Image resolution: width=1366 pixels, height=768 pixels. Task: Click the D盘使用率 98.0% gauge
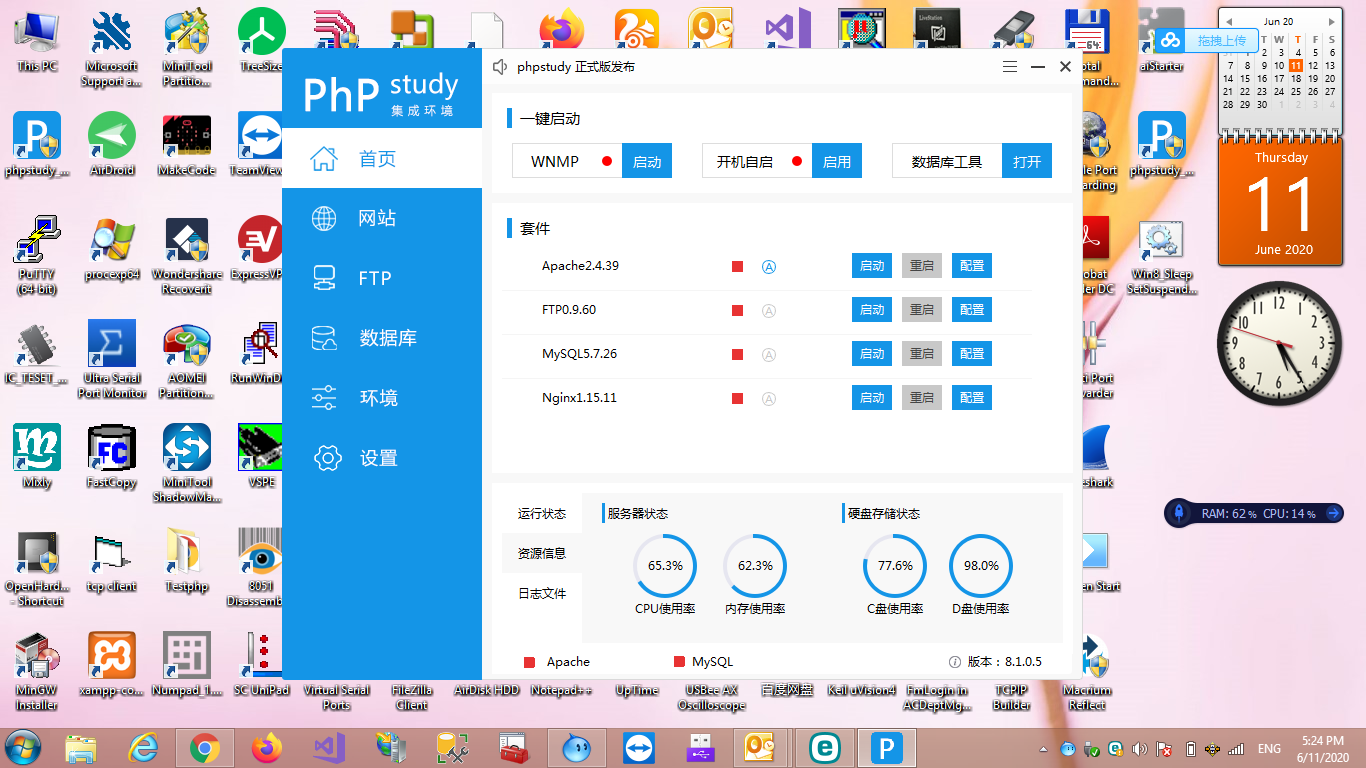[981, 566]
